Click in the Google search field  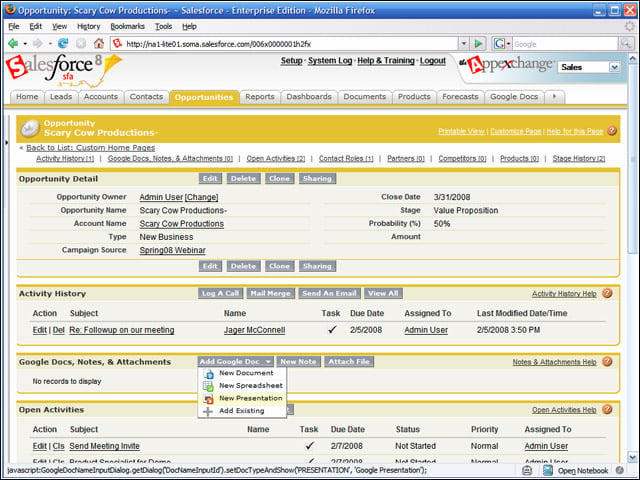[x=565, y=44]
